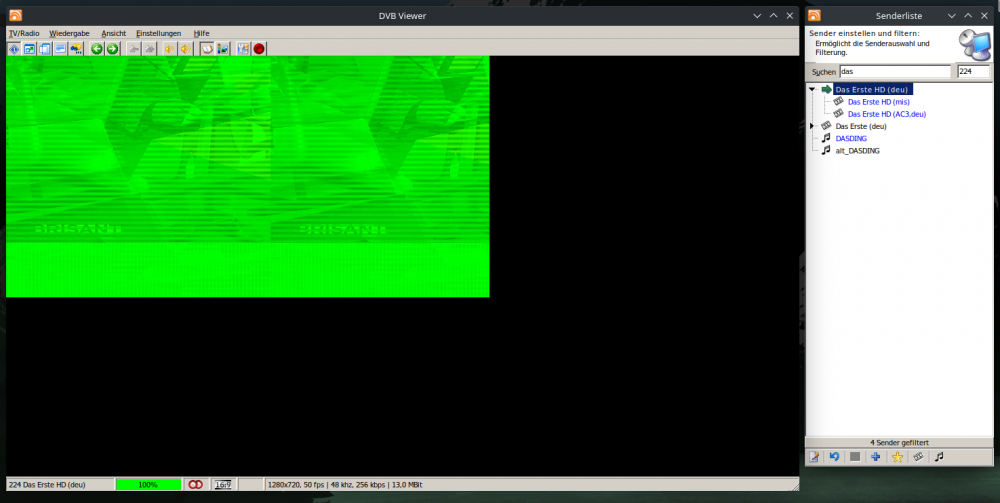Image resolution: width=1000 pixels, height=503 pixels.
Task: Click the yellow favourites star in Senderliste toolbar
Action: [897, 456]
